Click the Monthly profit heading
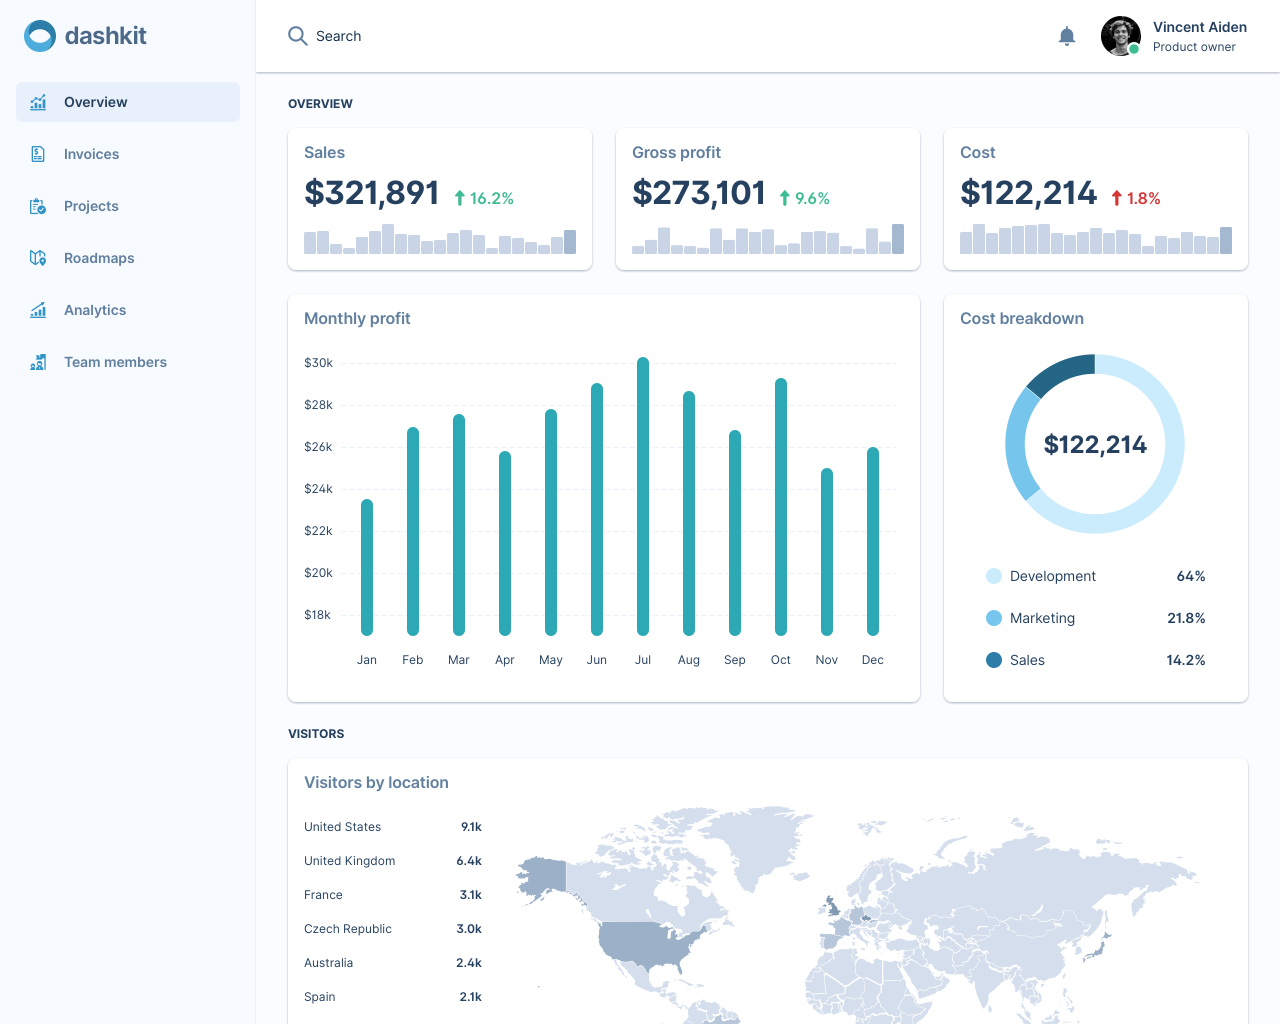 click(357, 318)
